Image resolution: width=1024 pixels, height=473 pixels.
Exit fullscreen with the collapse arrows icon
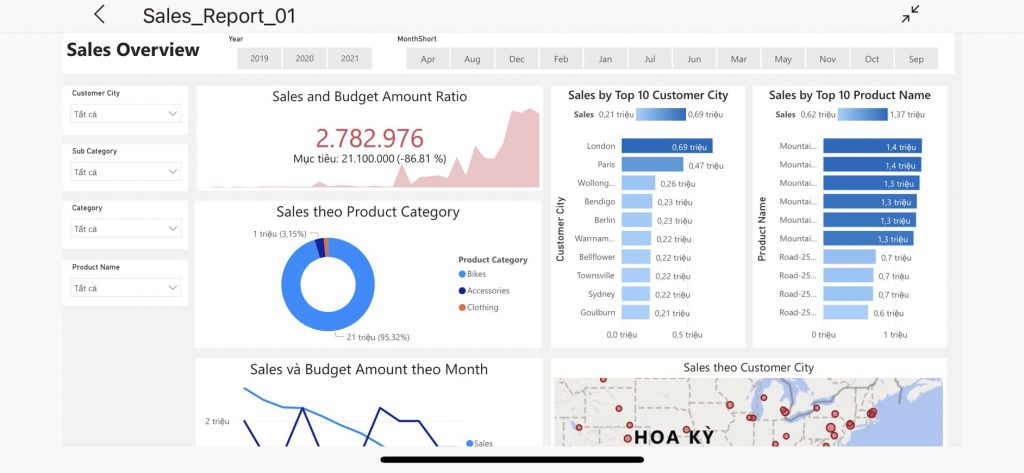pos(910,14)
